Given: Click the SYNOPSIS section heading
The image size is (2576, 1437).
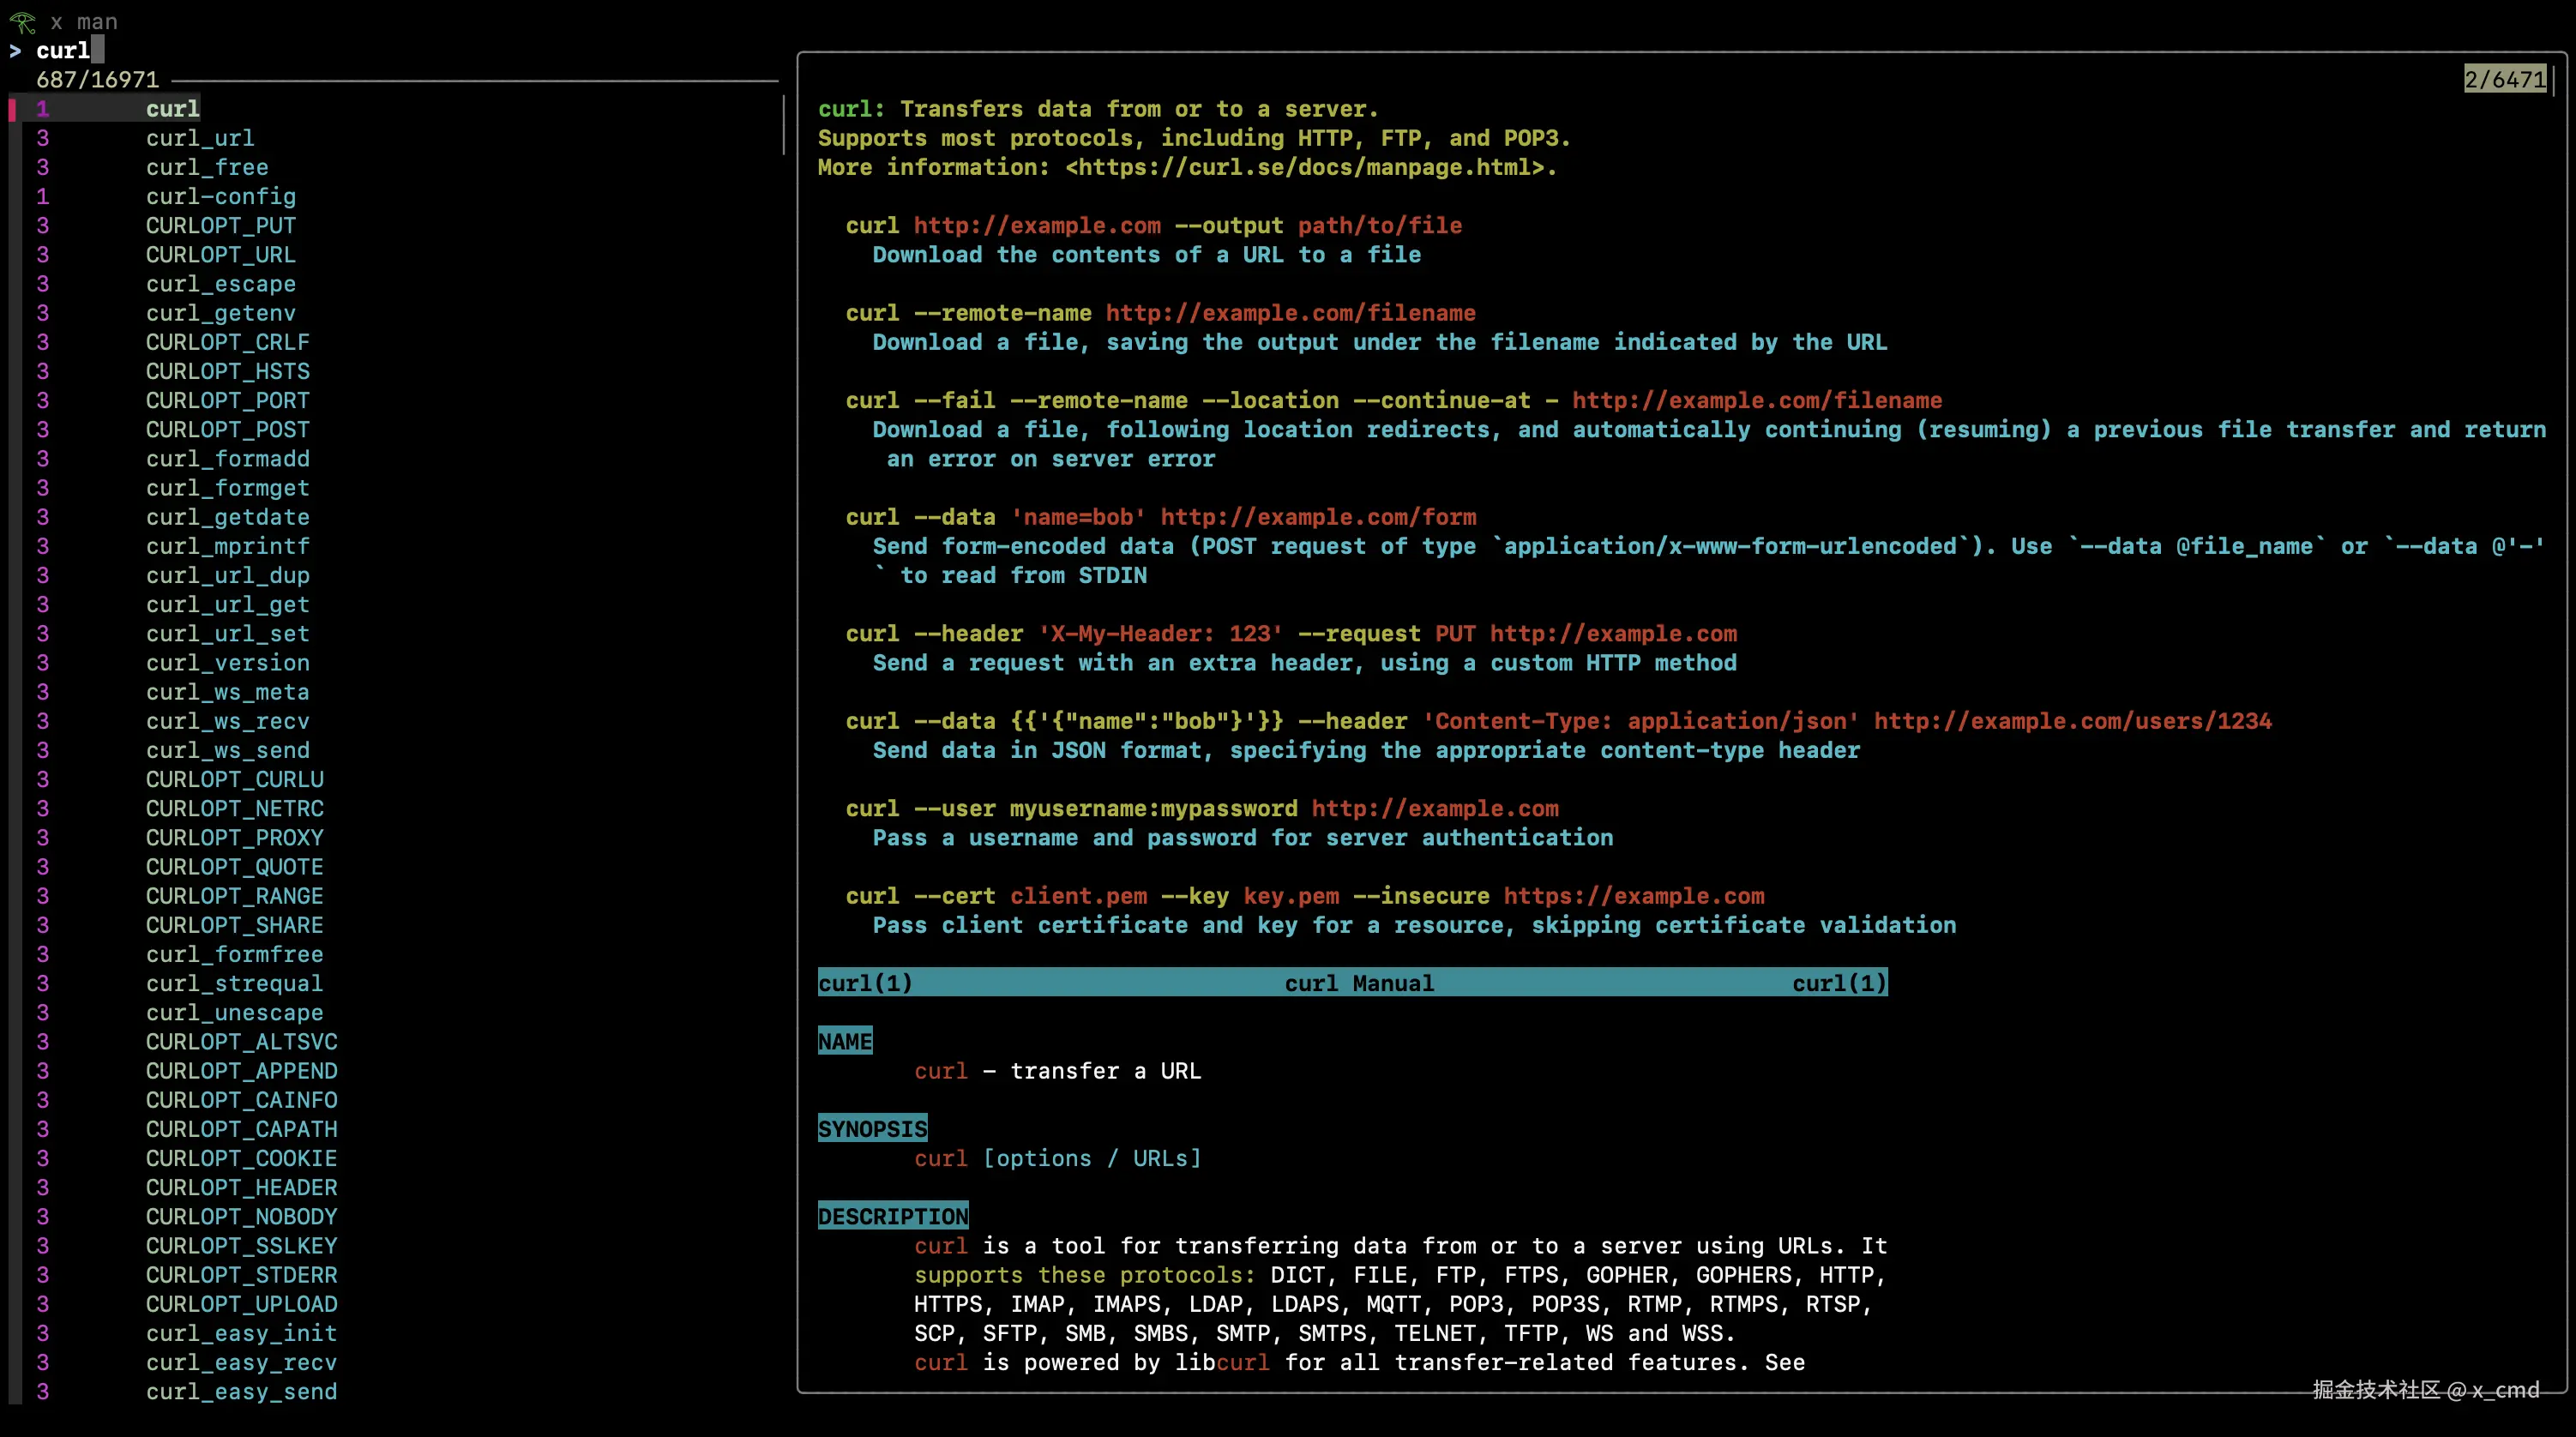Looking at the screenshot, I should click(x=872, y=1129).
